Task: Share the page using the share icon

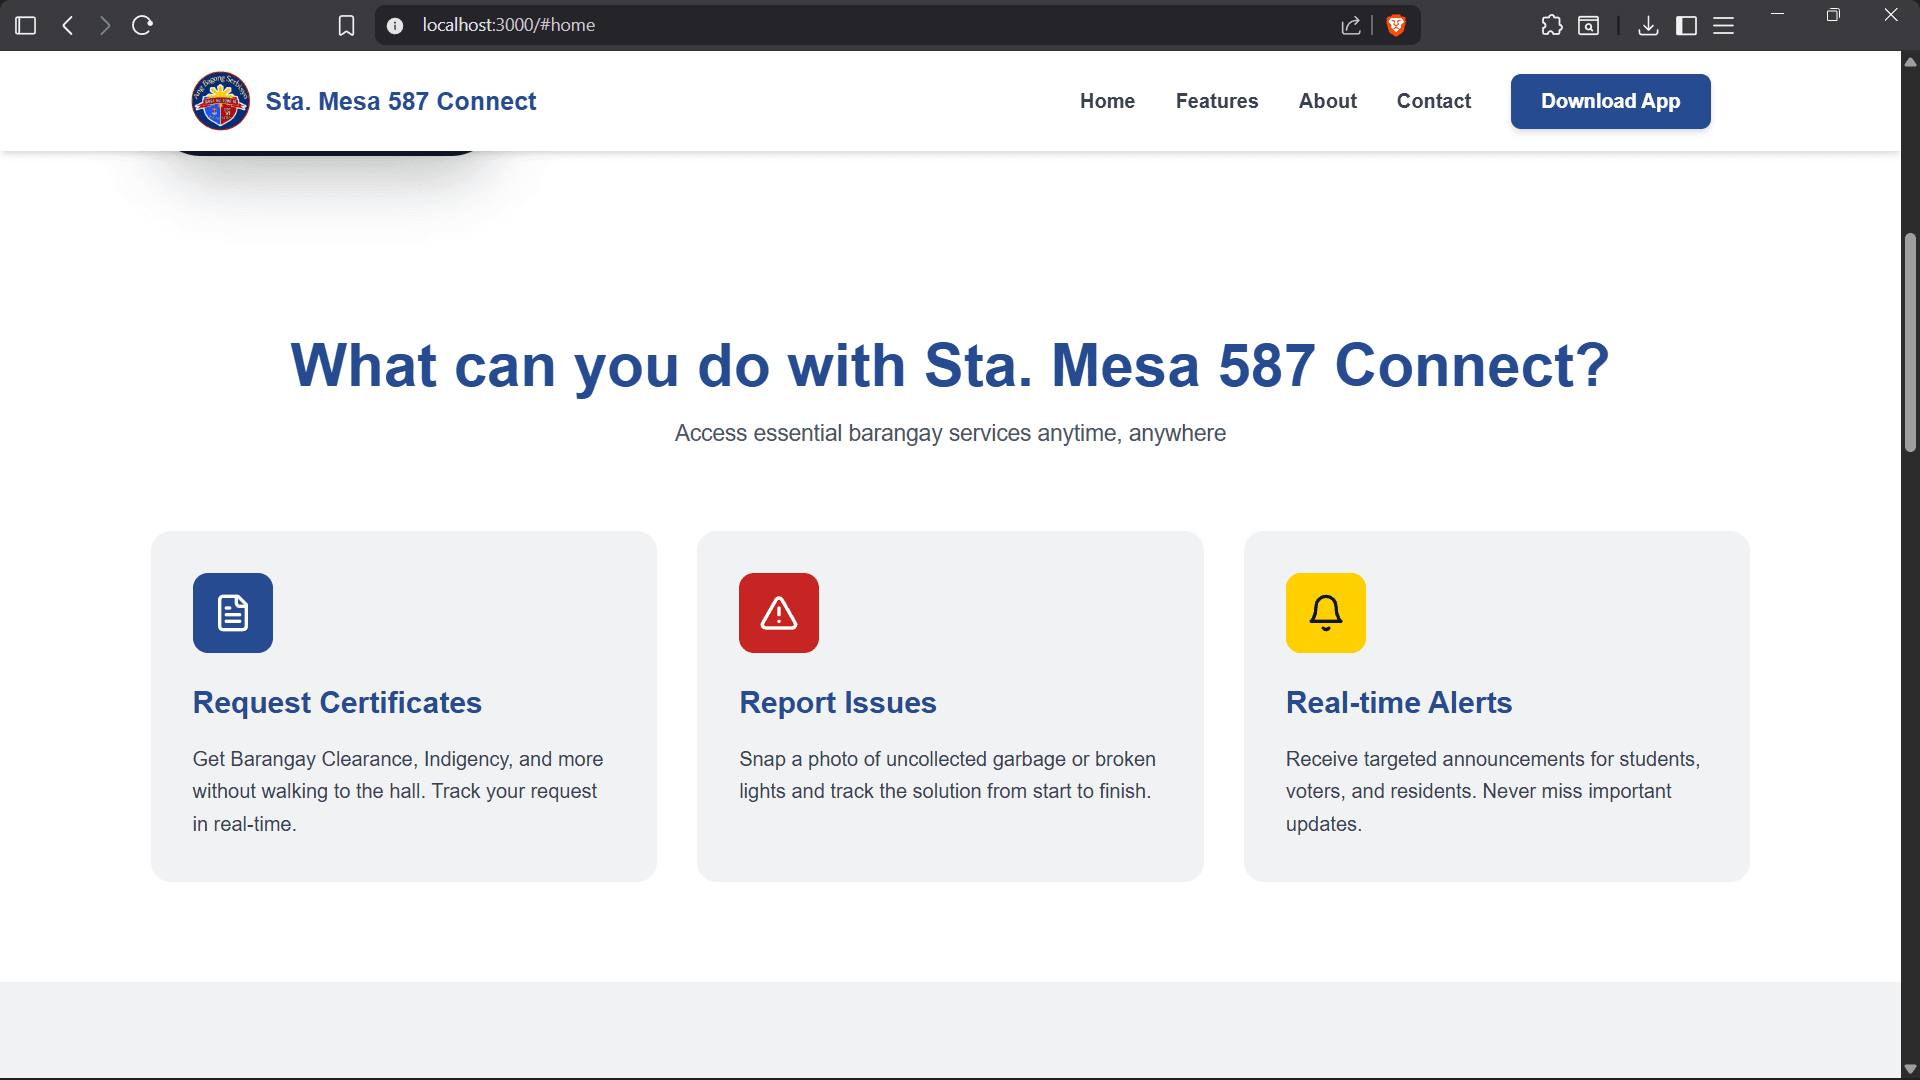Action: point(1351,25)
